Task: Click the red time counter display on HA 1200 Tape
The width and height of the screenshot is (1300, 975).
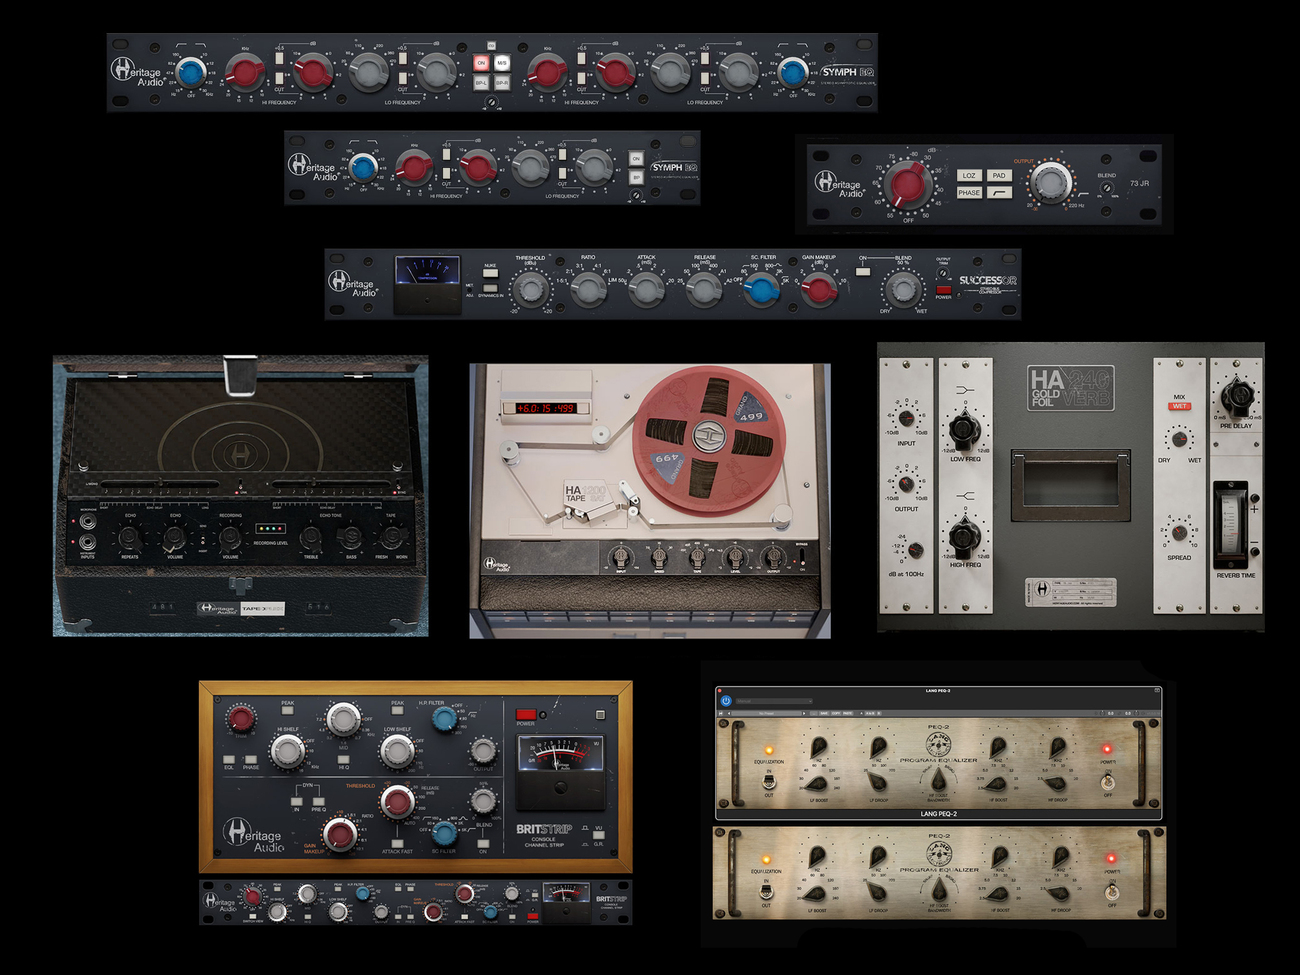Action: 546,408
